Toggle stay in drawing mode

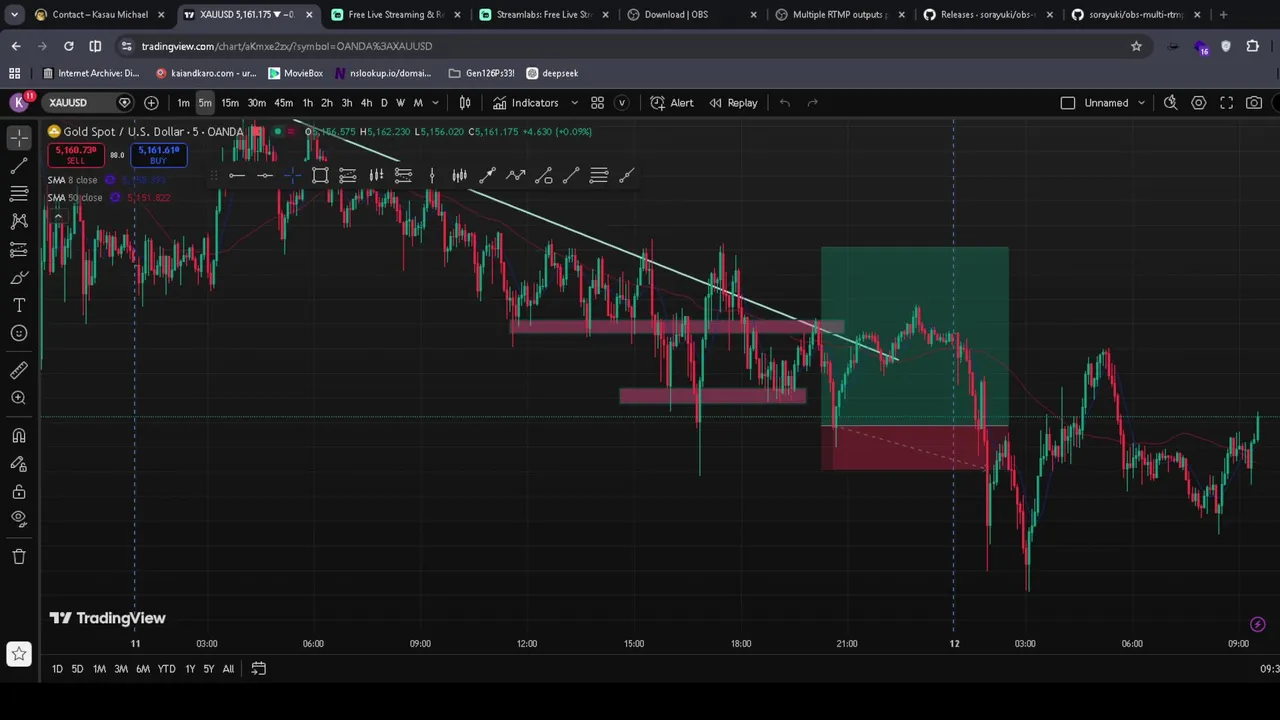[x=19, y=464]
